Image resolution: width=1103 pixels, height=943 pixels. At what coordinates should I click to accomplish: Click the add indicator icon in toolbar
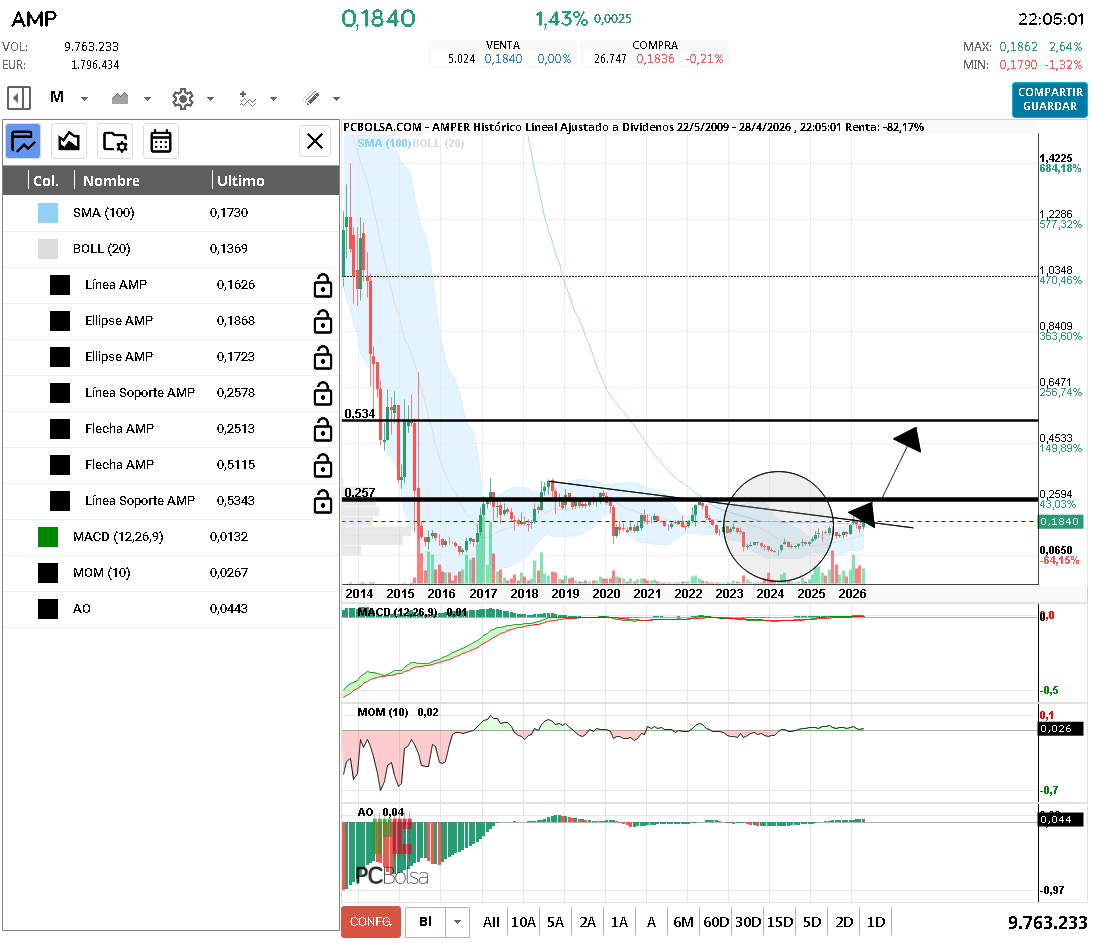248,98
